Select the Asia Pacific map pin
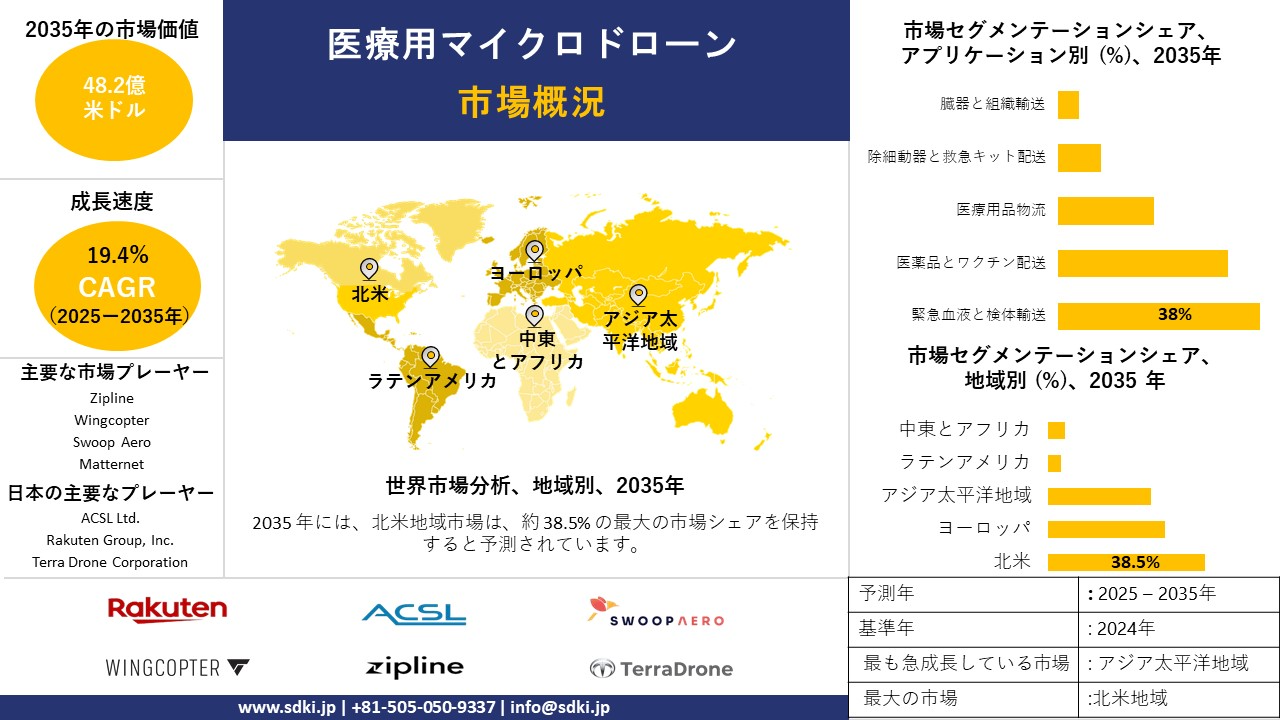The width and height of the screenshot is (1280, 720). click(637, 295)
